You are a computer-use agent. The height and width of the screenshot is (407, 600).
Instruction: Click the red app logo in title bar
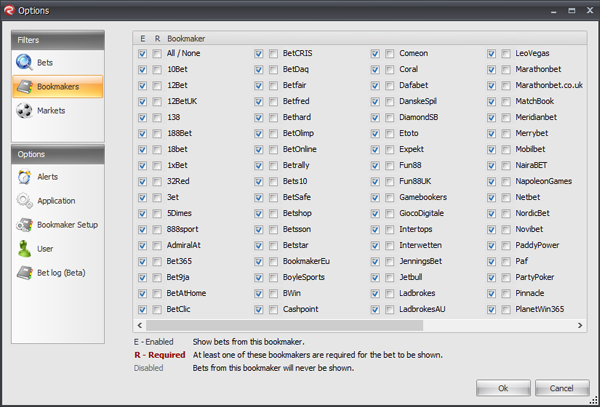coord(8,10)
